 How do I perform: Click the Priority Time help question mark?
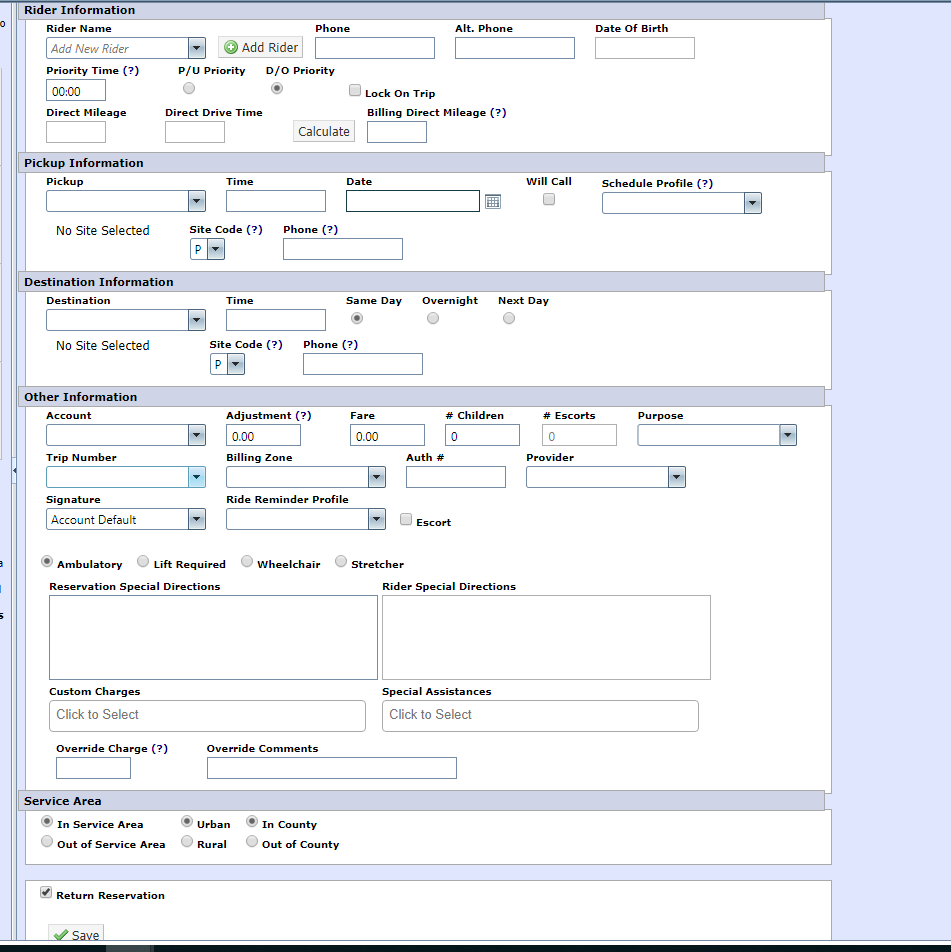[x=131, y=70]
